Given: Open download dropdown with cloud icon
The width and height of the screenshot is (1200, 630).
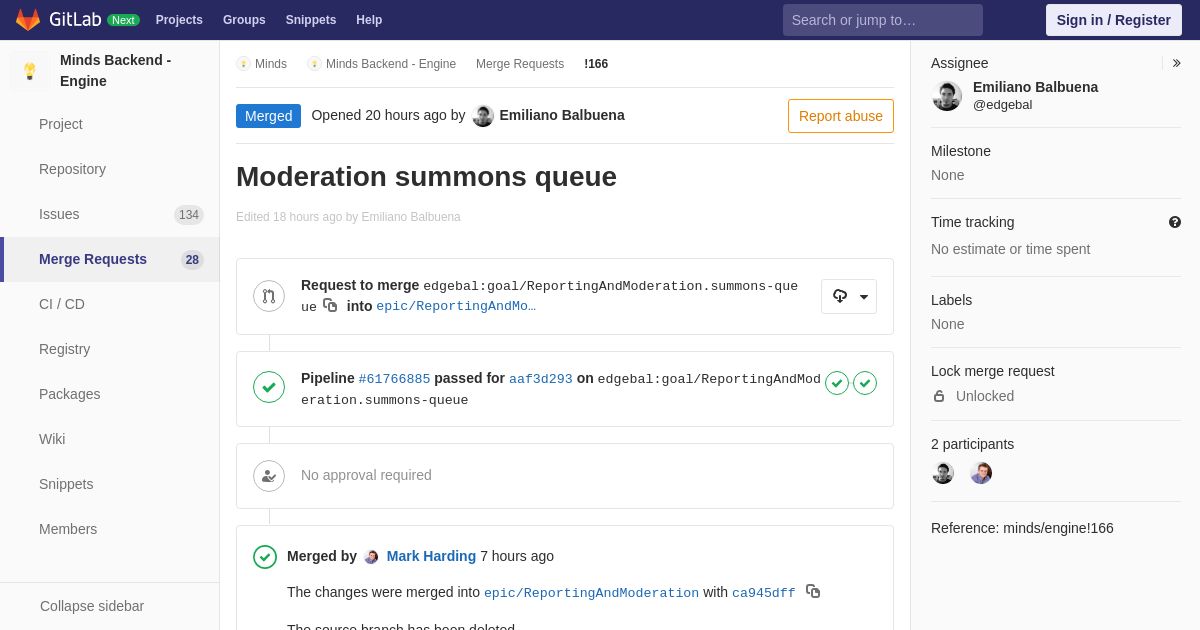Looking at the screenshot, I should (x=849, y=297).
